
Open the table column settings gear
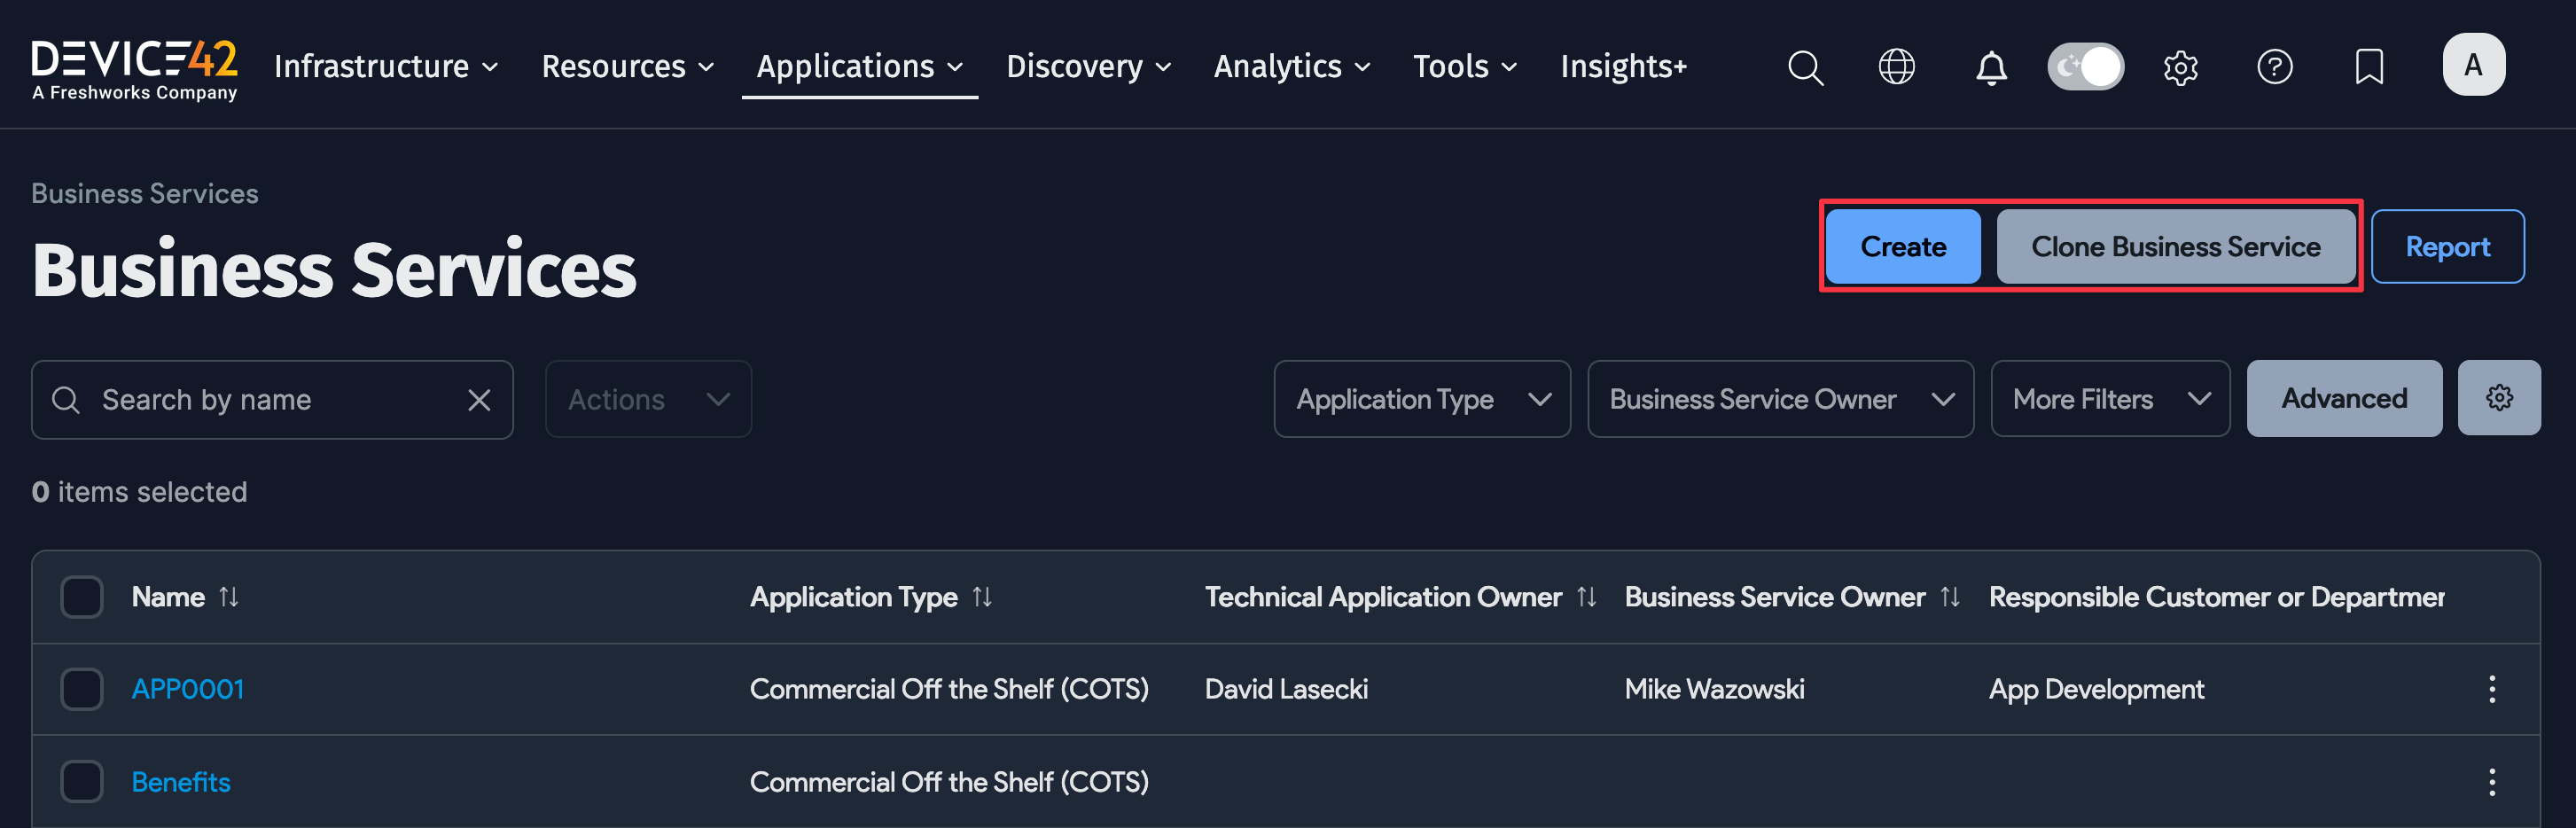2500,397
